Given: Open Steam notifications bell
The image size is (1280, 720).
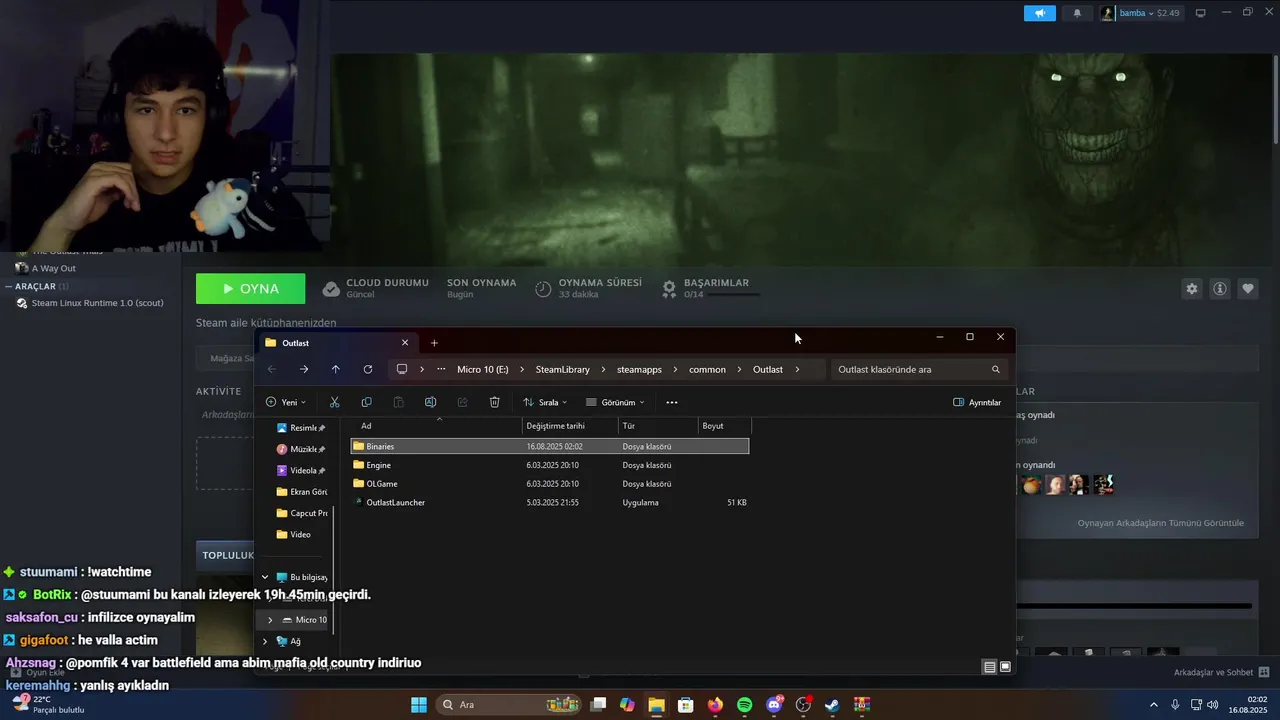Looking at the screenshot, I should [x=1077, y=13].
